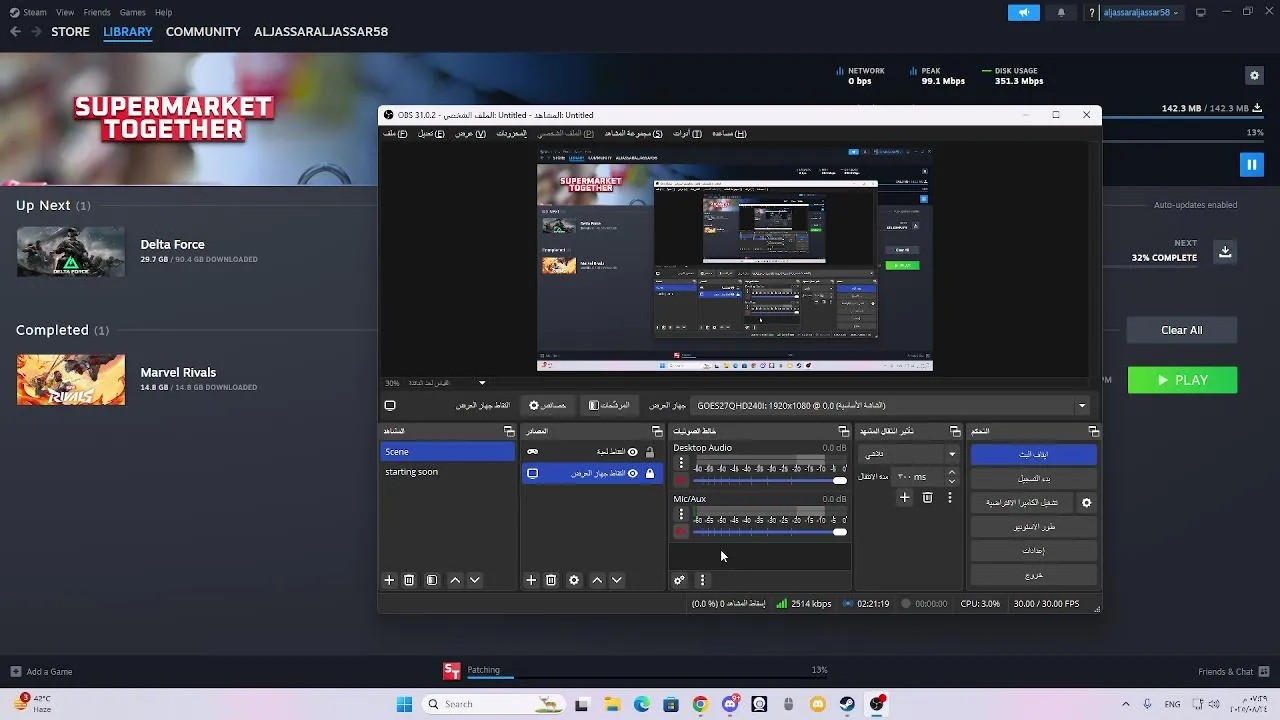Image resolution: width=1280 pixels, height=720 pixels.
Task: Toggle visibility of game capture source
Action: tap(632, 452)
